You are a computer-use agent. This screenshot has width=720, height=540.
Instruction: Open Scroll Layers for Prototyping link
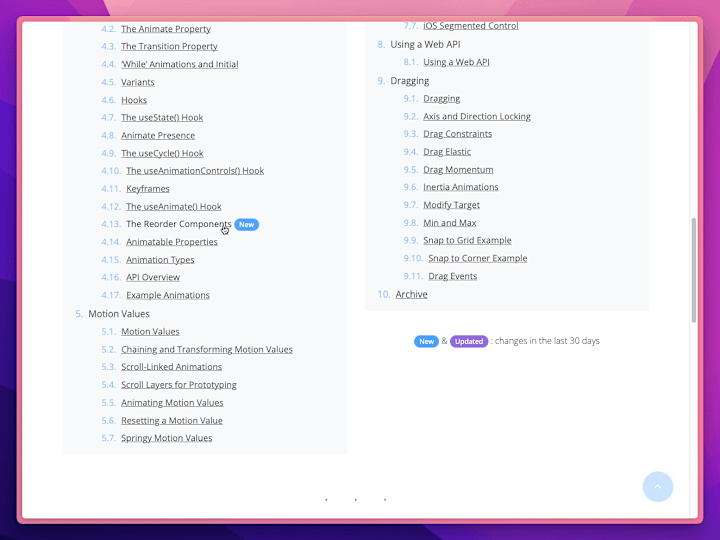point(179,385)
